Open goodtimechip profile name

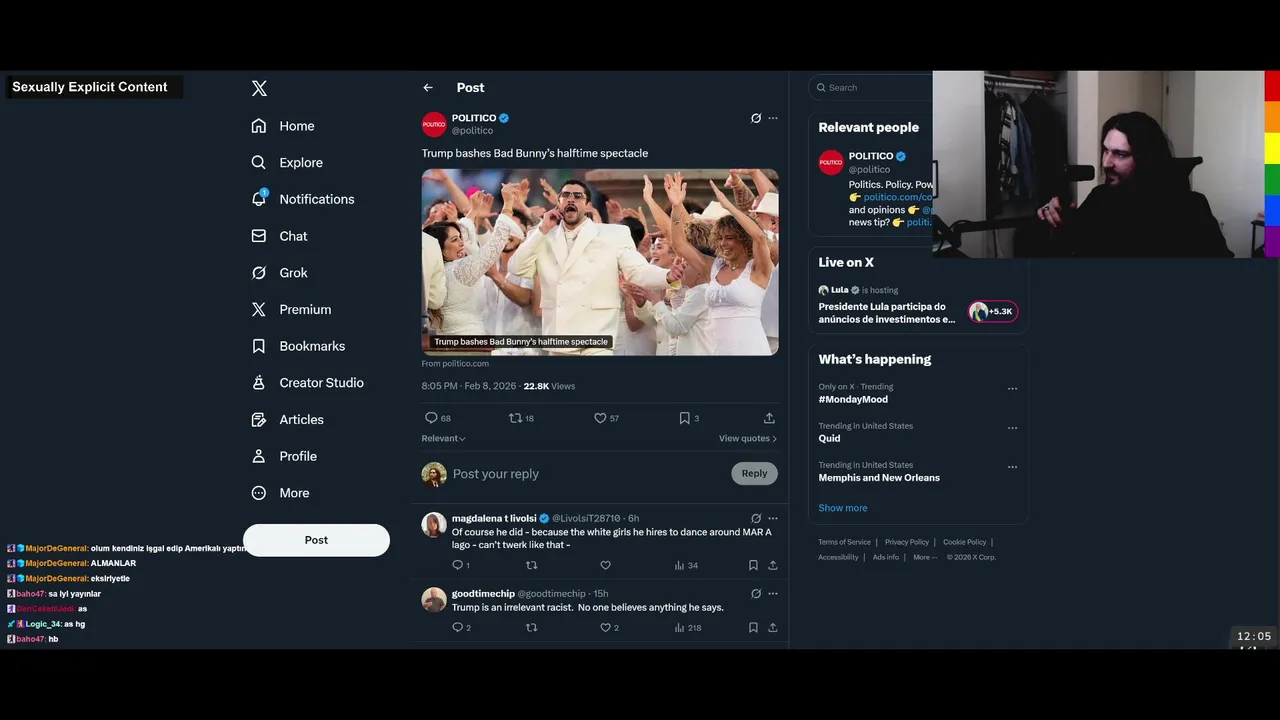[x=483, y=594]
